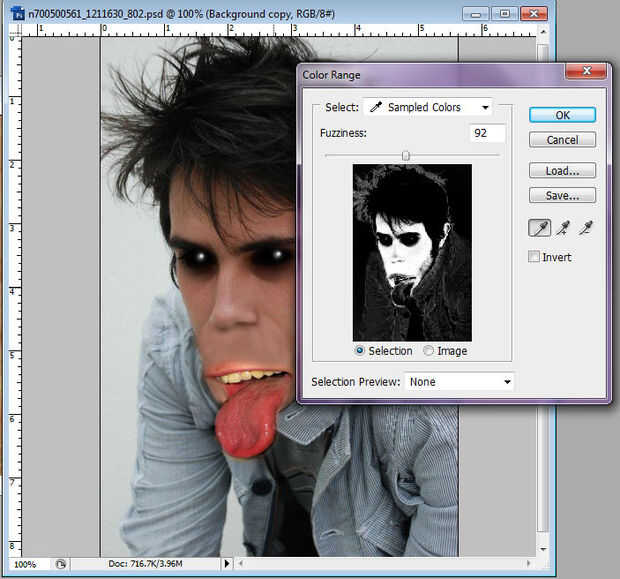Choose the Image radio button
This screenshot has width=620, height=579.
428,351
